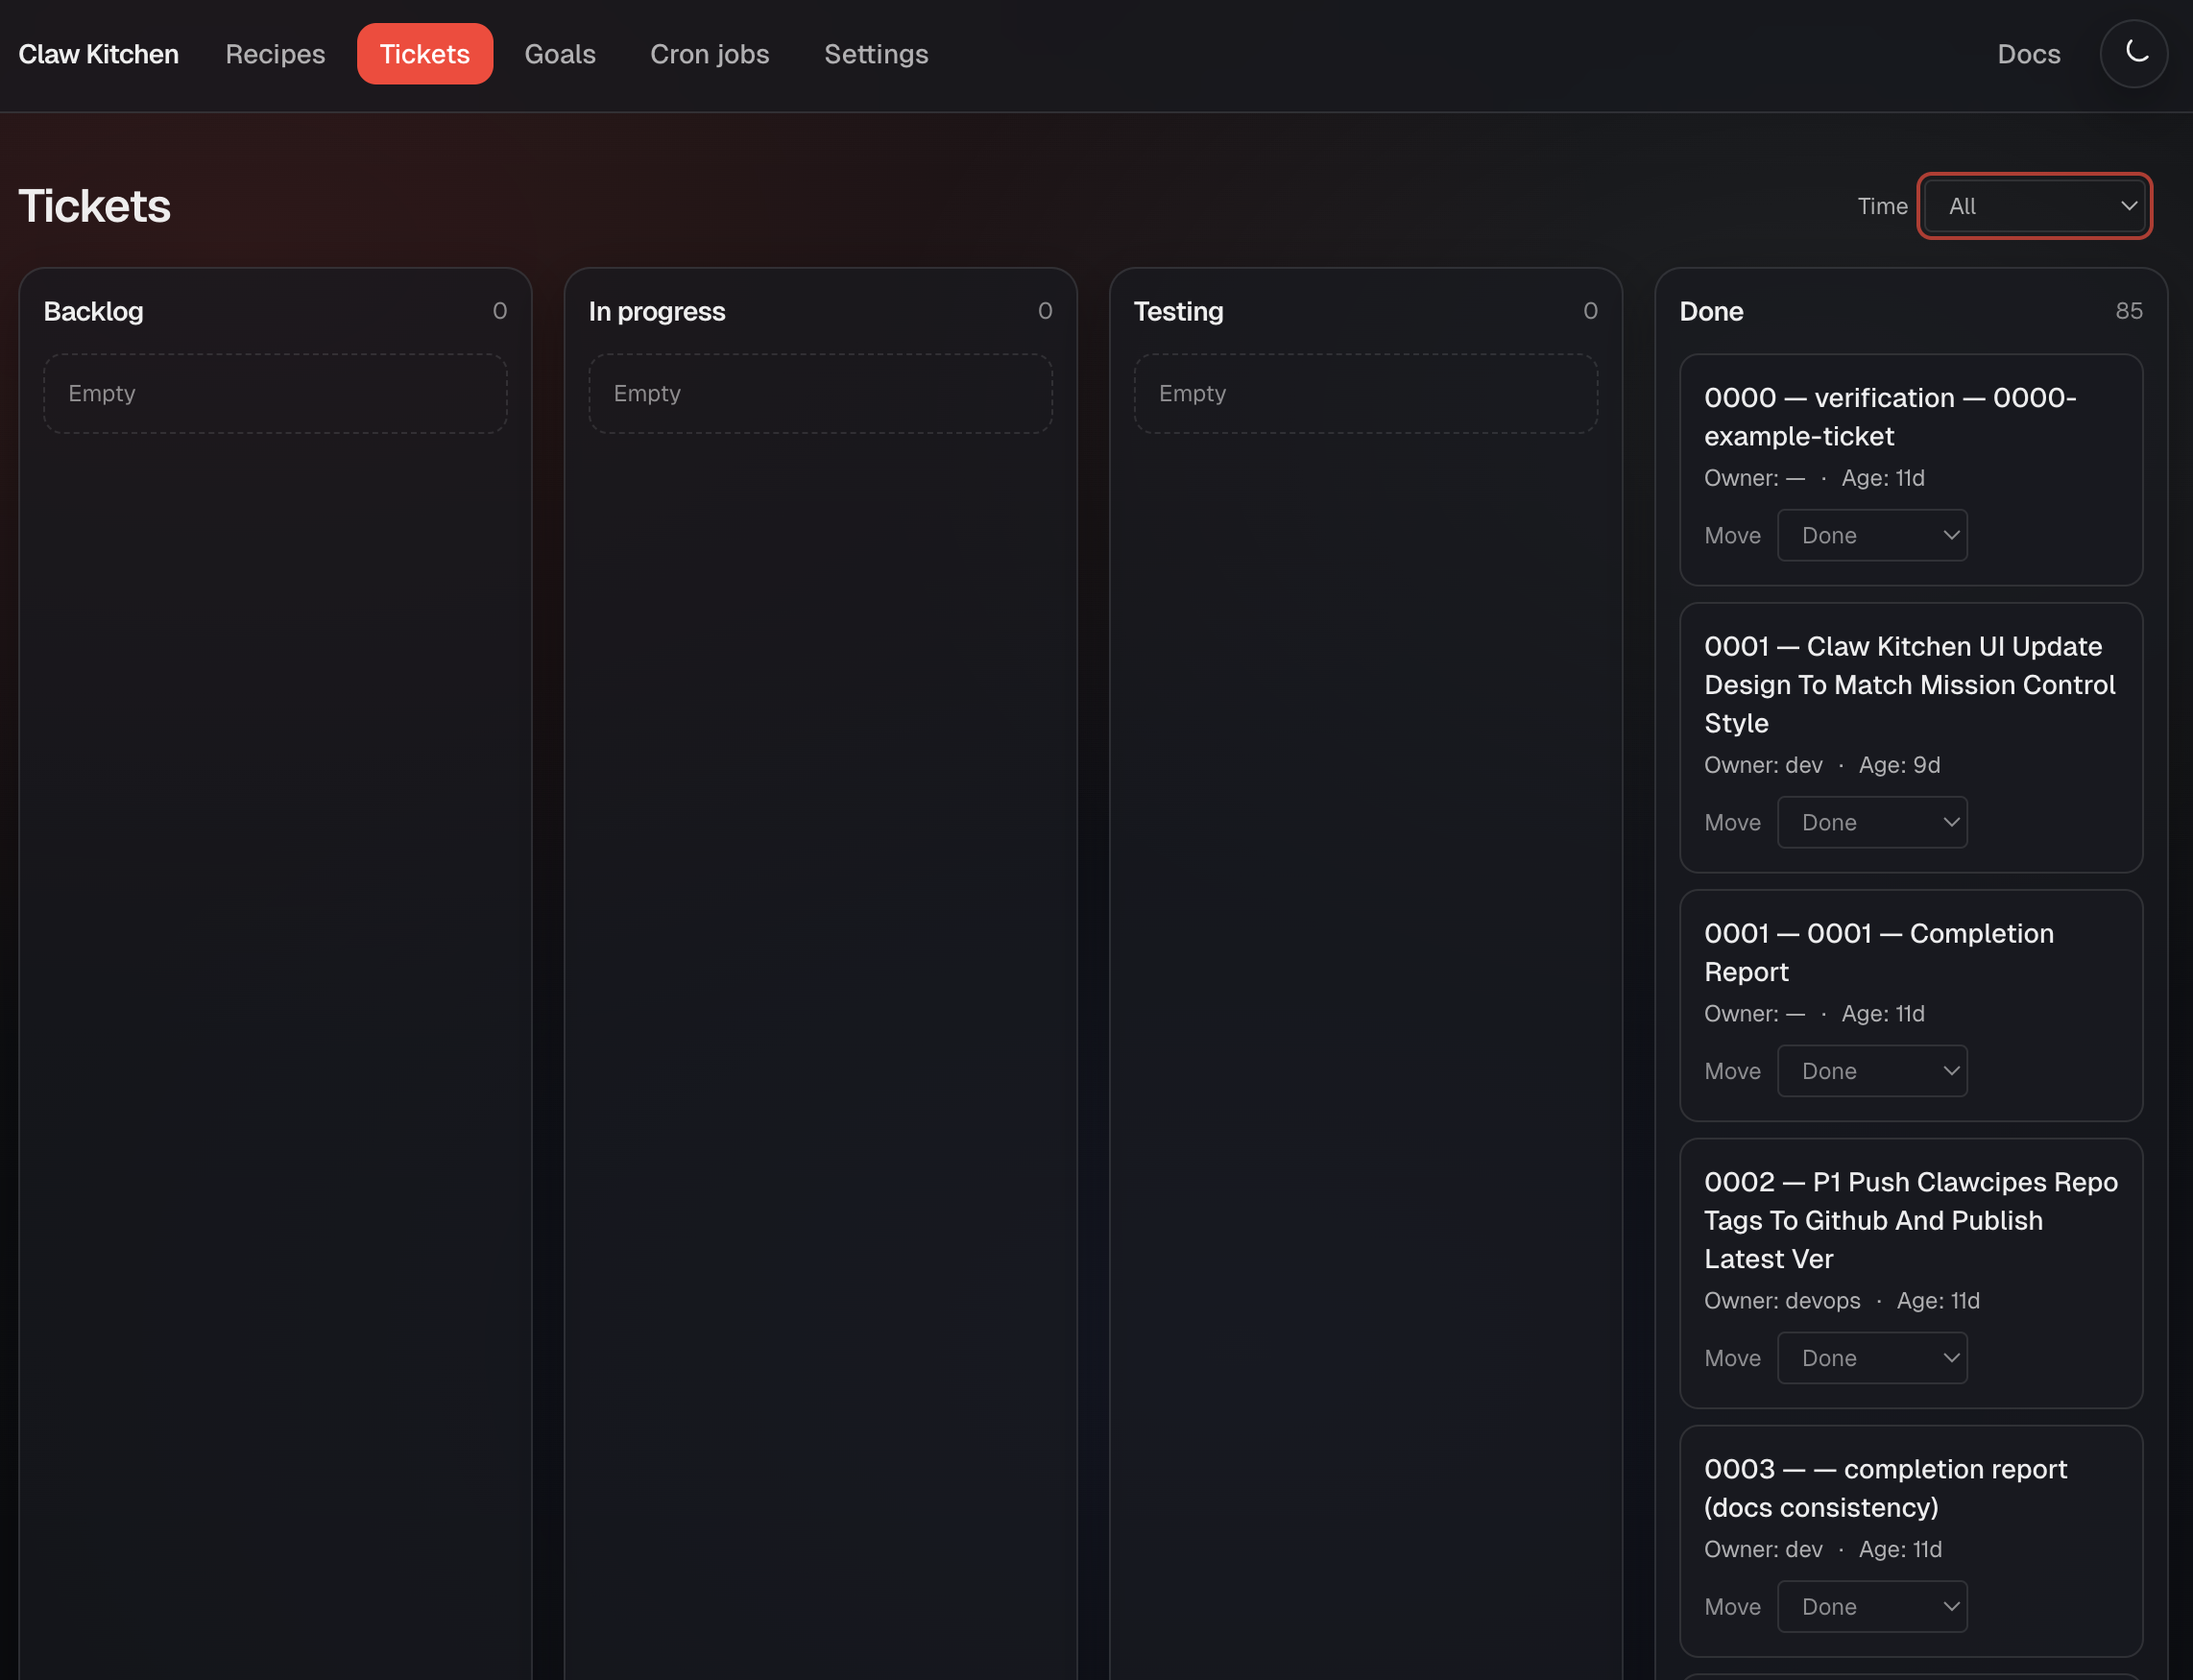
Task: Open the Settings page
Action: (876, 54)
